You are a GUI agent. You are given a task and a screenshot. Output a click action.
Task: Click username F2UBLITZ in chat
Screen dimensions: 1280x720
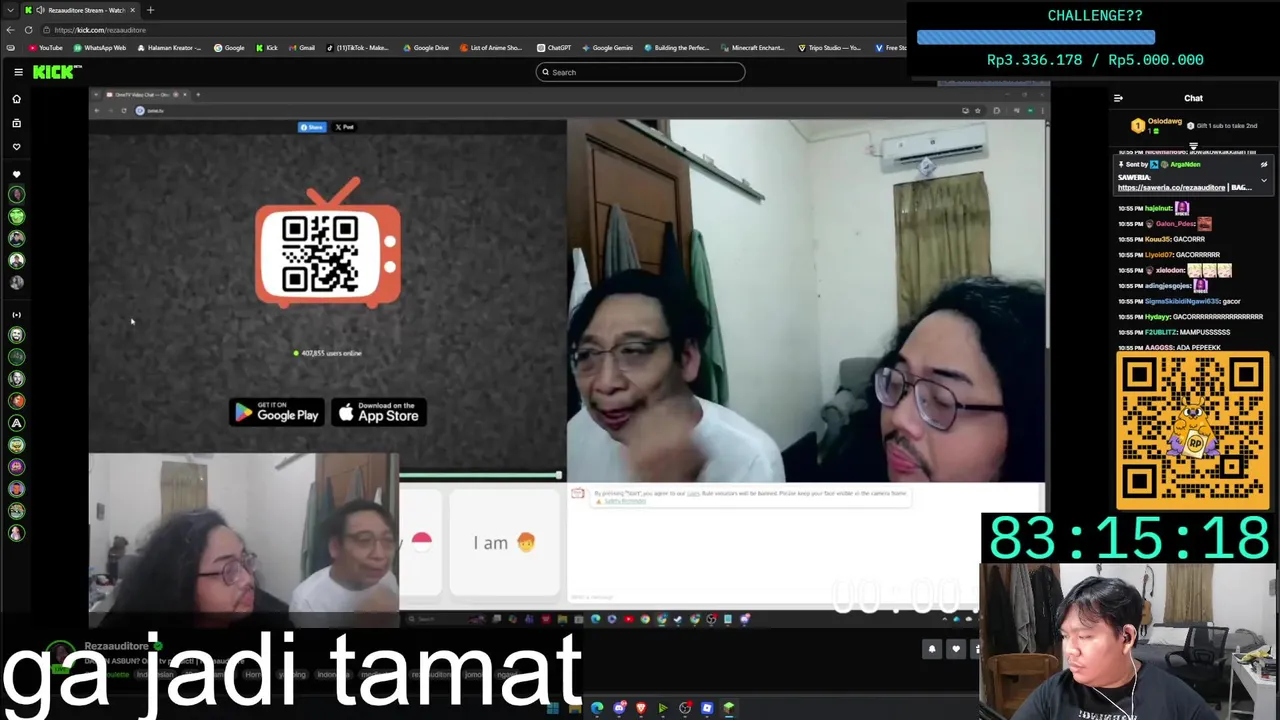[x=1161, y=332]
